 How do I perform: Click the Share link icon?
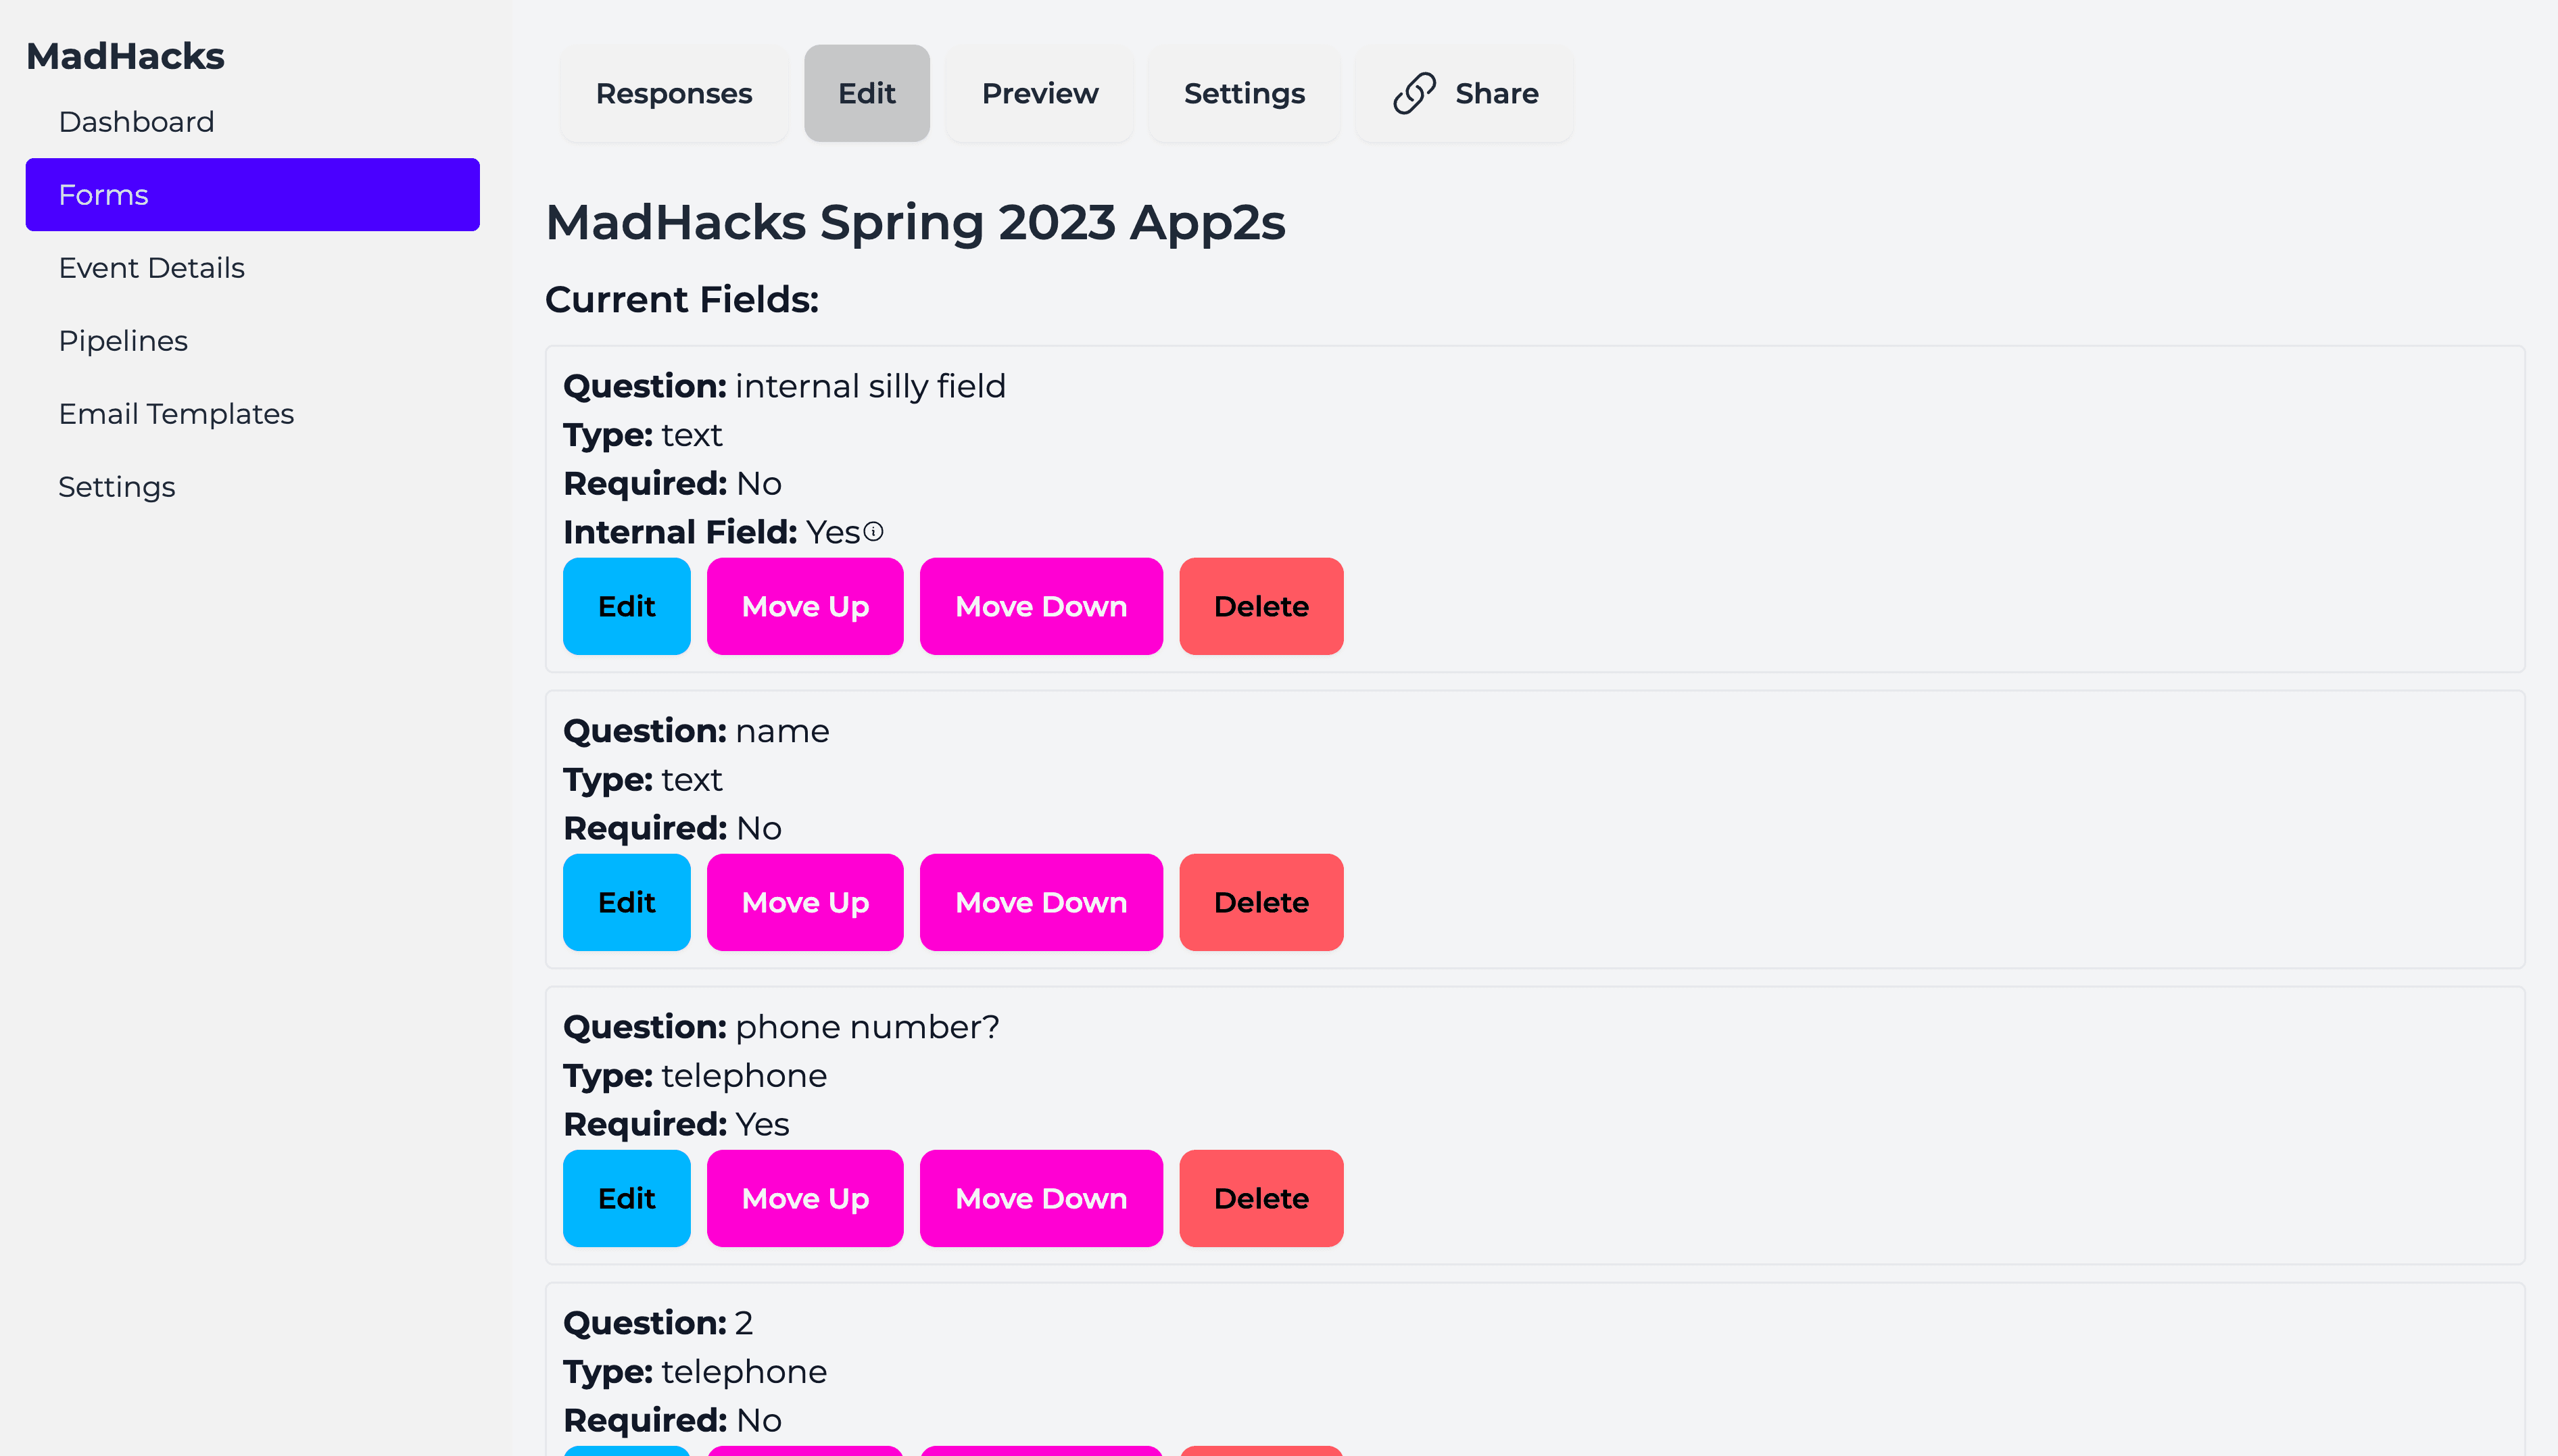(x=1414, y=93)
